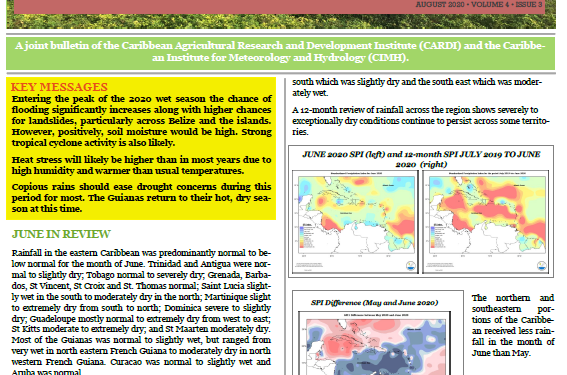The width and height of the screenshot is (567, 375).
Task: Click the color legend of the 12-month SPI map
Action: [x=438, y=236]
